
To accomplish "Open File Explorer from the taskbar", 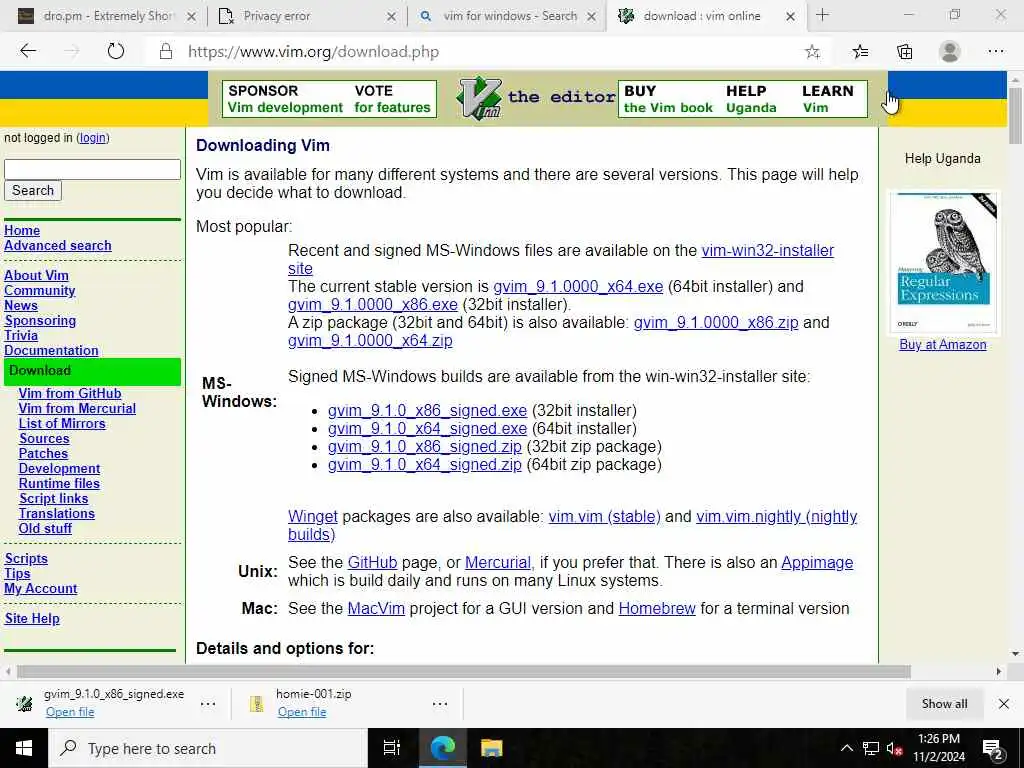I will point(491,748).
